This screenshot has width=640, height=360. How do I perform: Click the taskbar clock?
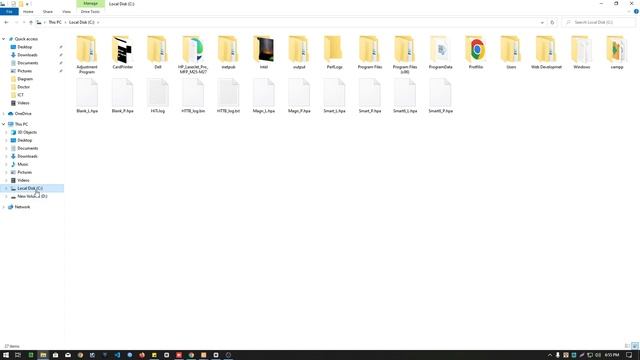[612, 355]
